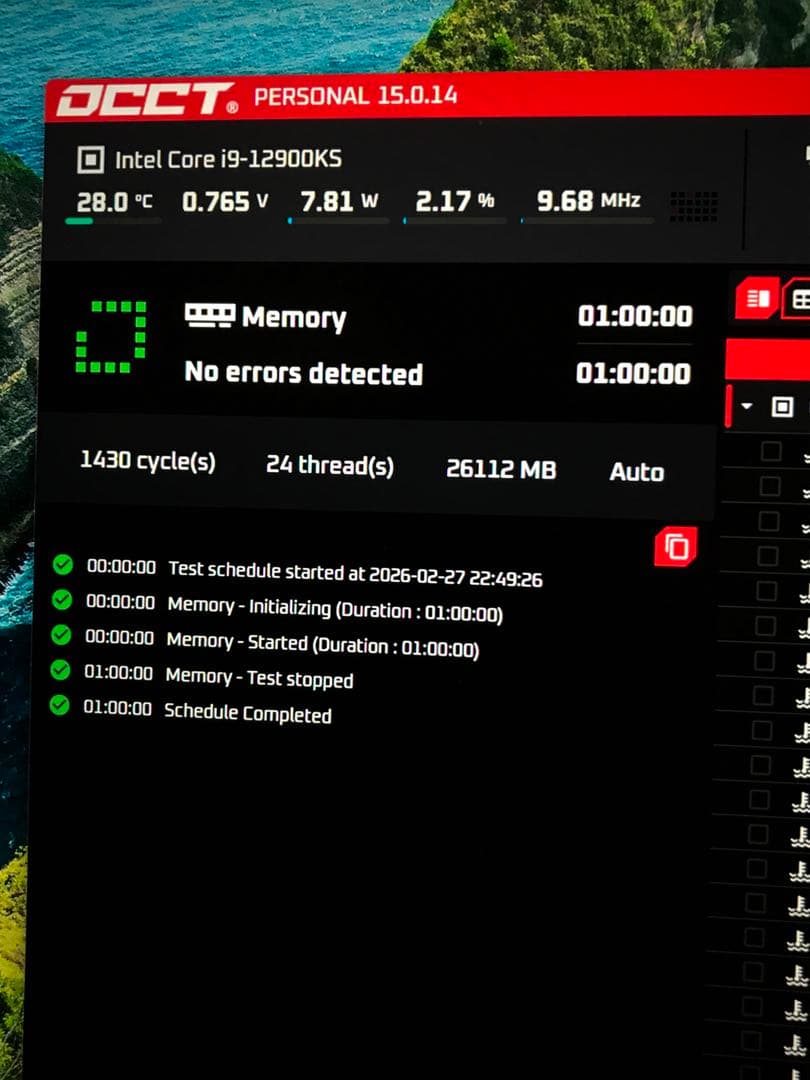Select log line 'Memory - Initializing (Duration : 01:00:00)'
810x1080 pixels.
click(x=335, y=610)
